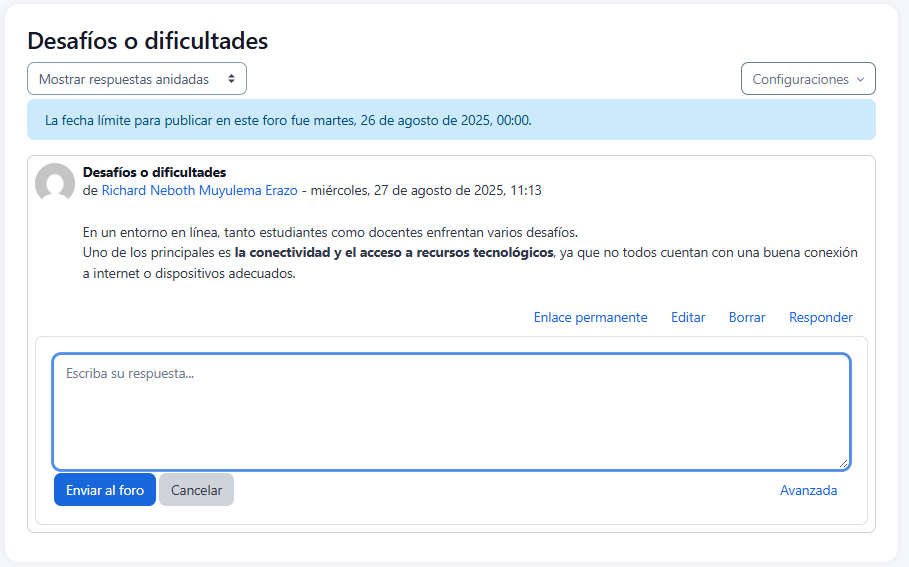Click the page heading 'Desafíos o dificultades'
909x567 pixels.
pos(147,41)
